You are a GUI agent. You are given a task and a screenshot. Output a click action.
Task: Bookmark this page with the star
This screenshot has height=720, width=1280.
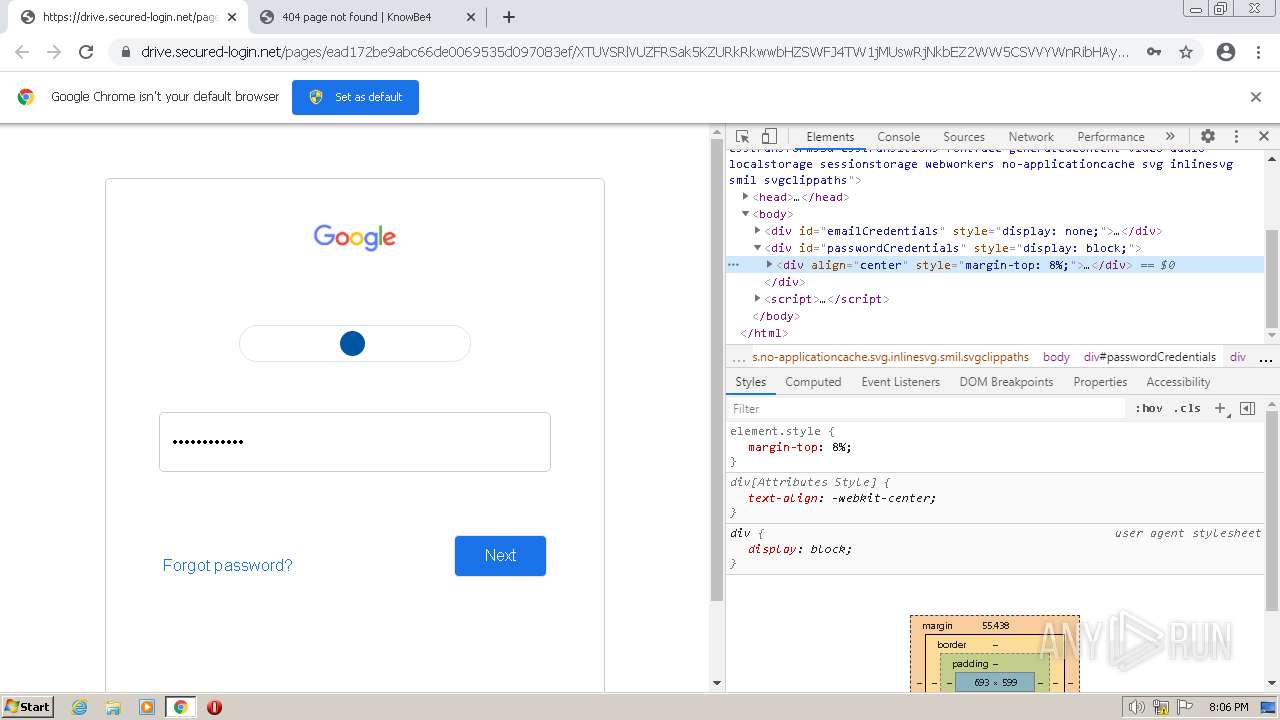1186,52
